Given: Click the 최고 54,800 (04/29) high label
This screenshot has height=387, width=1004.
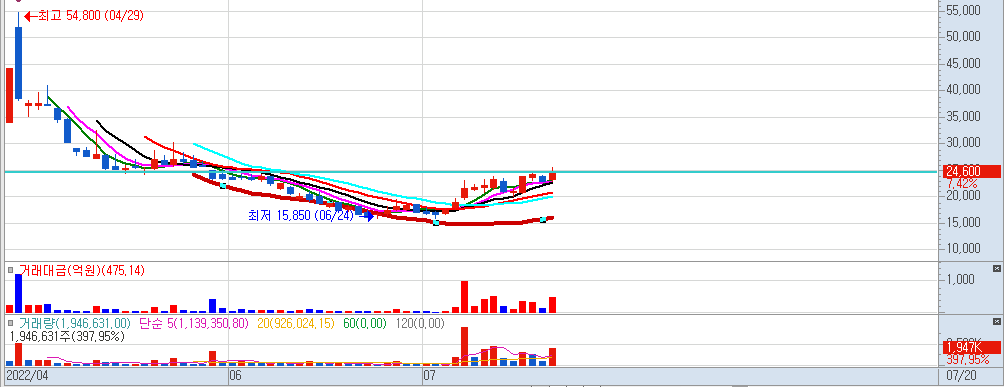Looking at the screenshot, I should tap(91, 16).
